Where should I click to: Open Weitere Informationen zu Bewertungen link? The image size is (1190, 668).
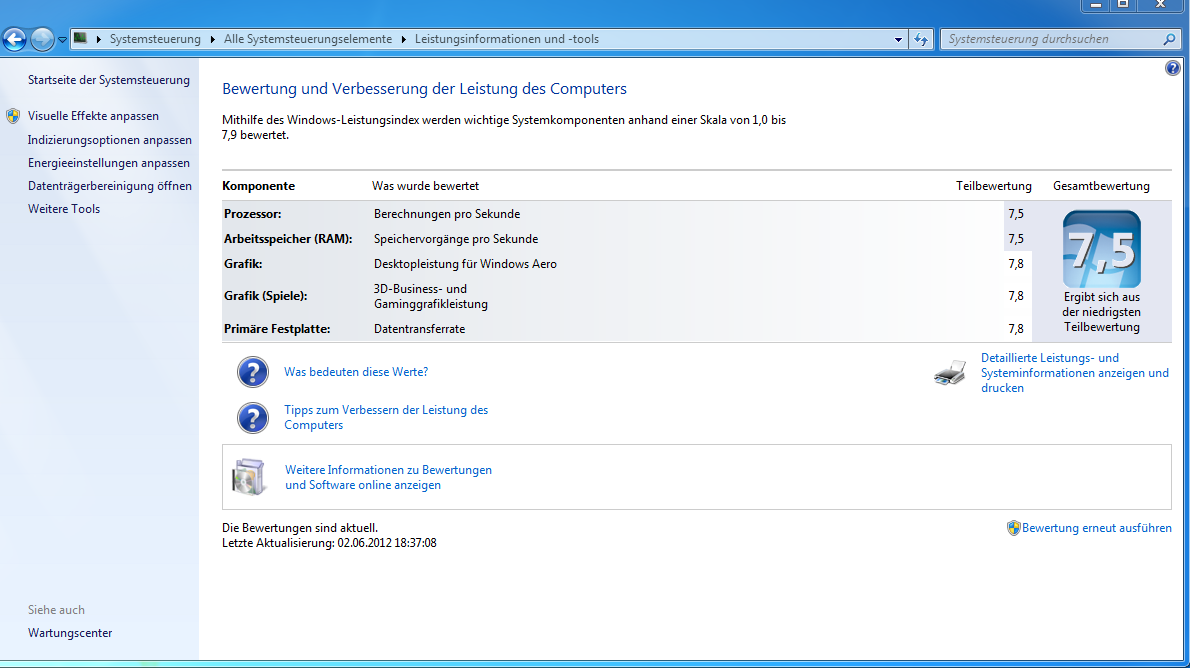(x=389, y=477)
